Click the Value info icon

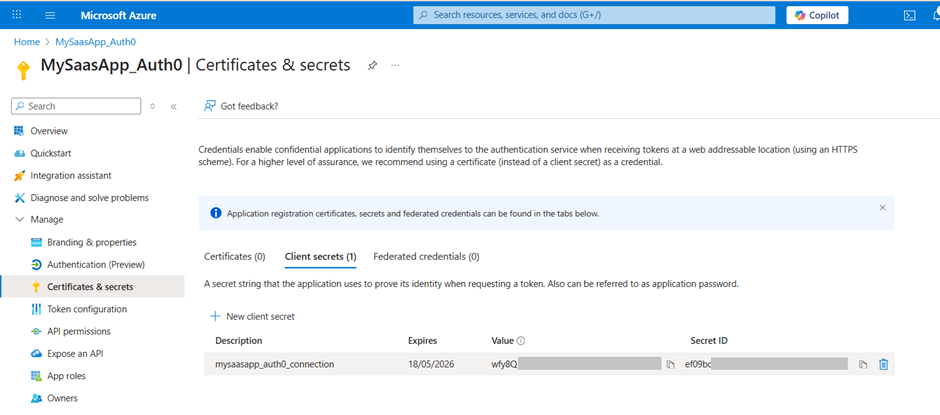[x=521, y=341]
